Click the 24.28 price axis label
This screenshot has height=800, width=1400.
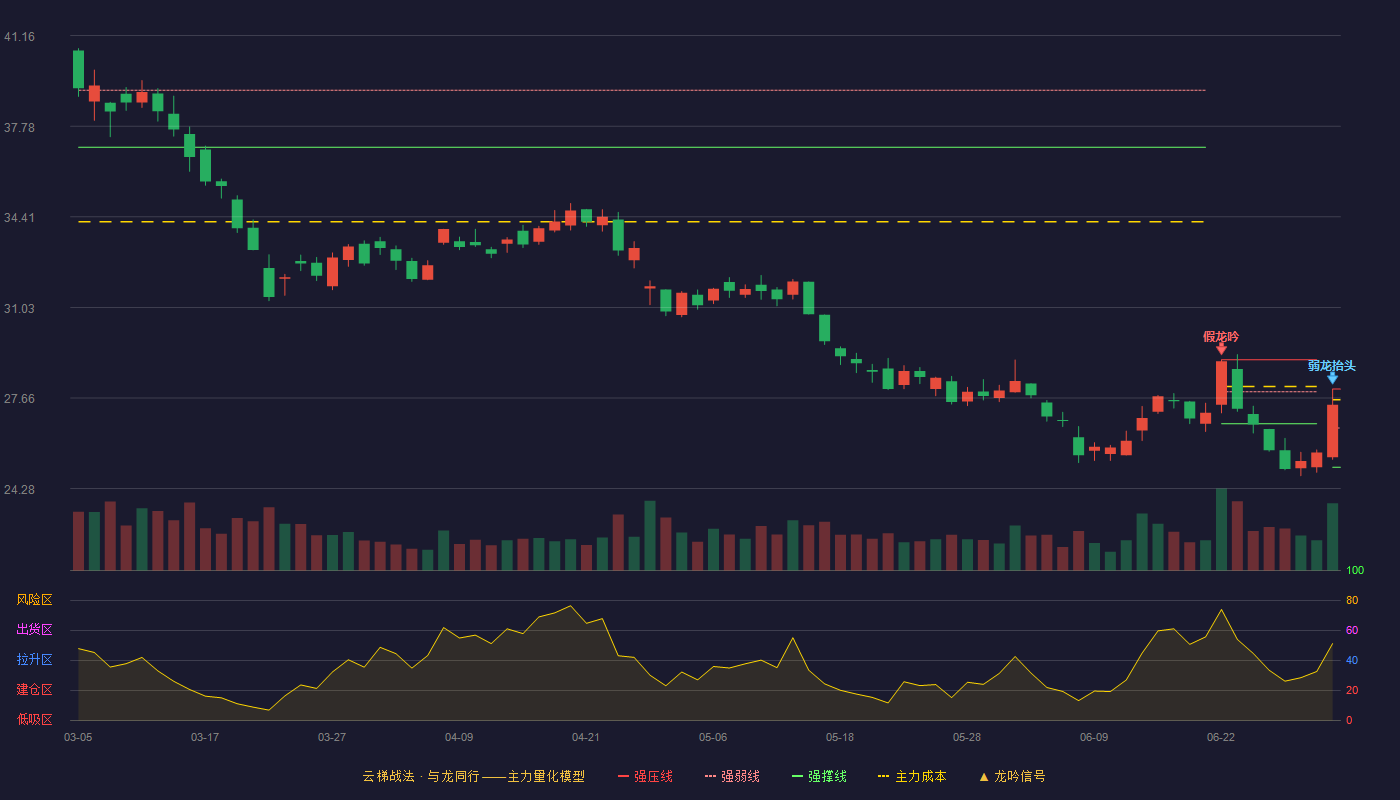tap(19, 490)
